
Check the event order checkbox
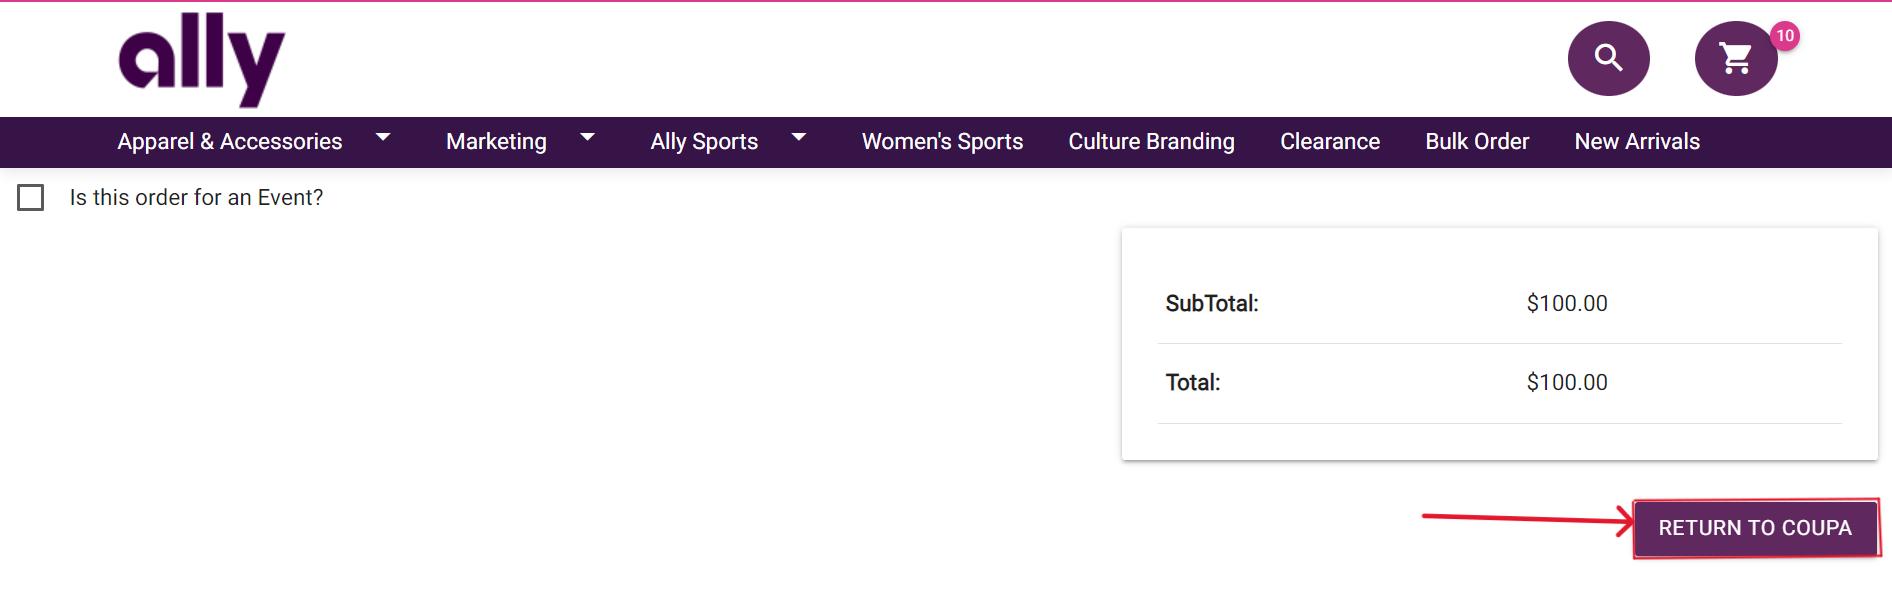[31, 198]
